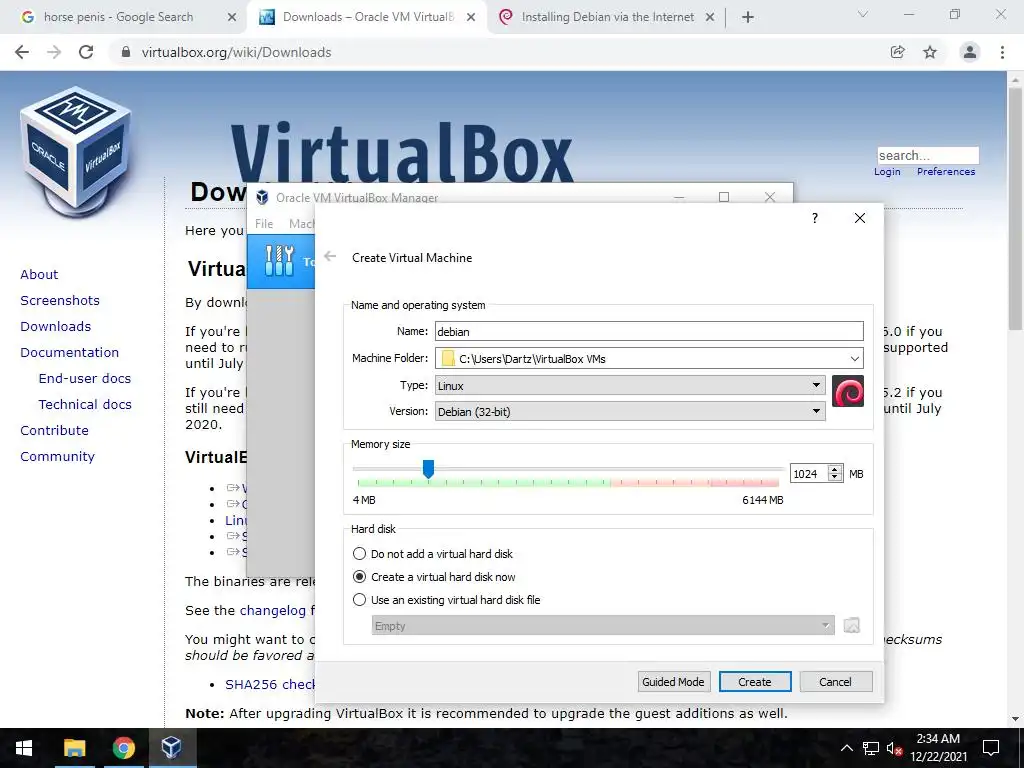Click the browser forward arrow

coord(54,52)
